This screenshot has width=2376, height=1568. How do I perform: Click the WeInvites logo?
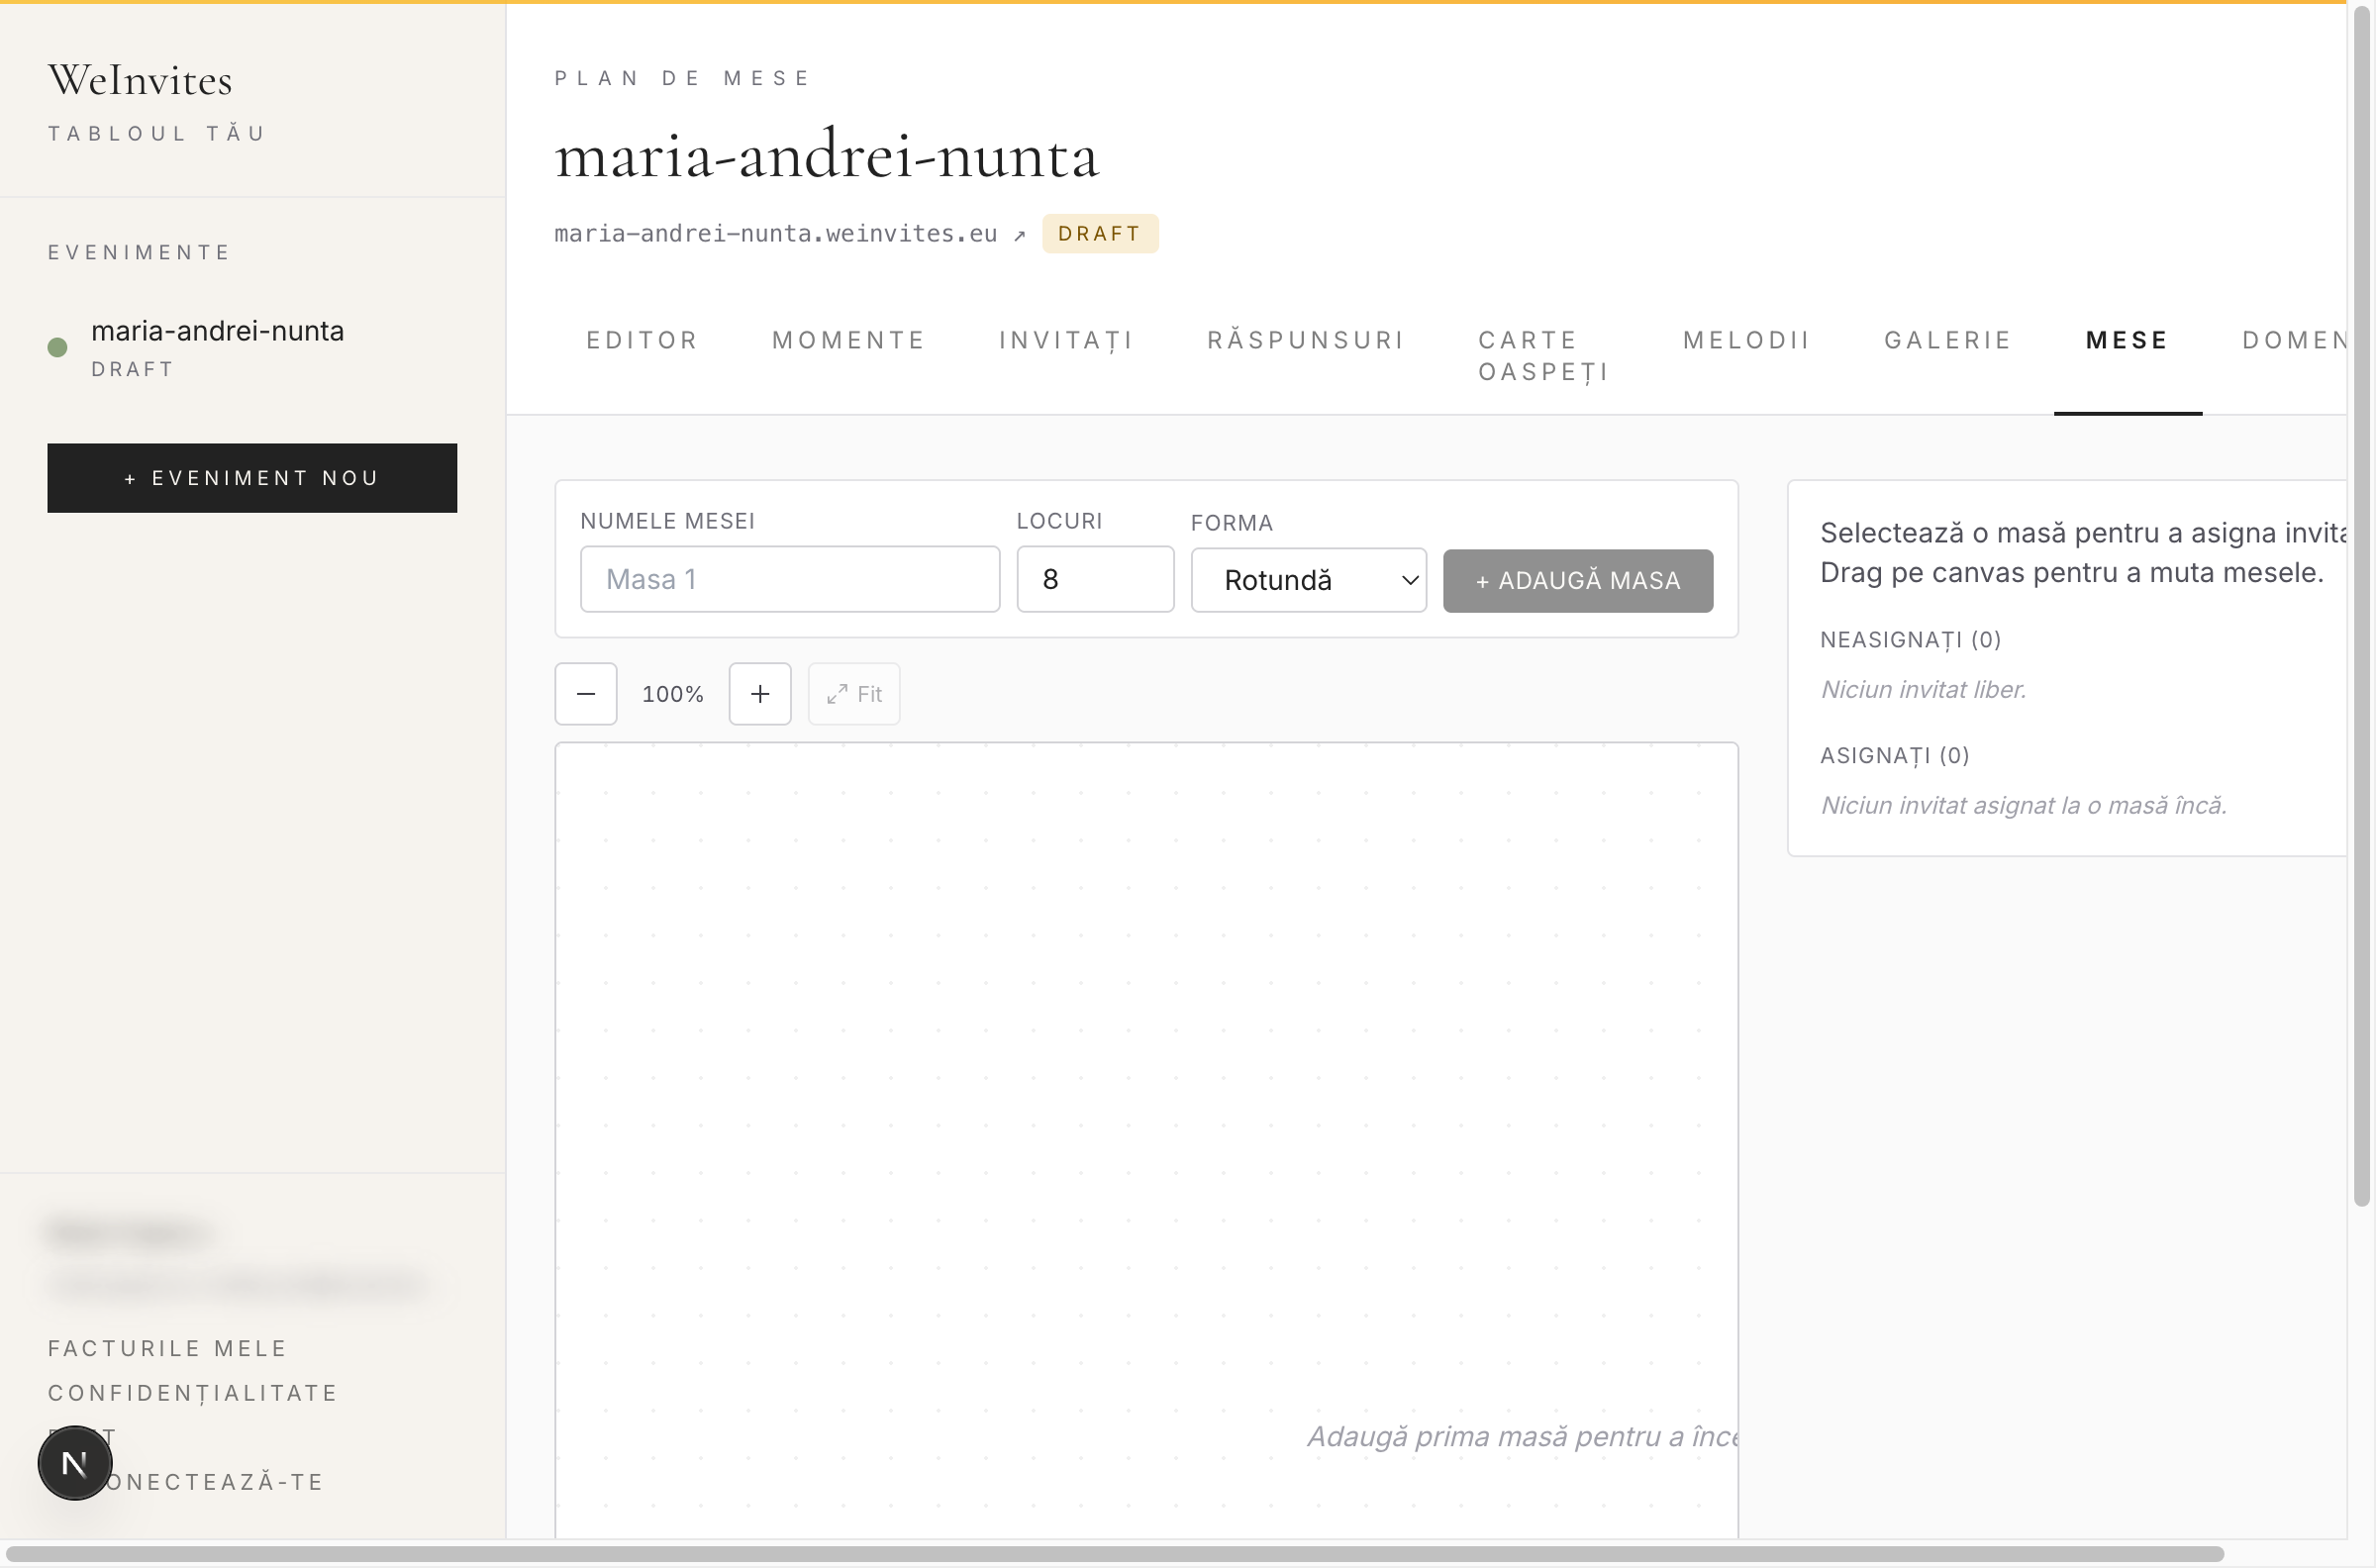pyautogui.click(x=140, y=80)
